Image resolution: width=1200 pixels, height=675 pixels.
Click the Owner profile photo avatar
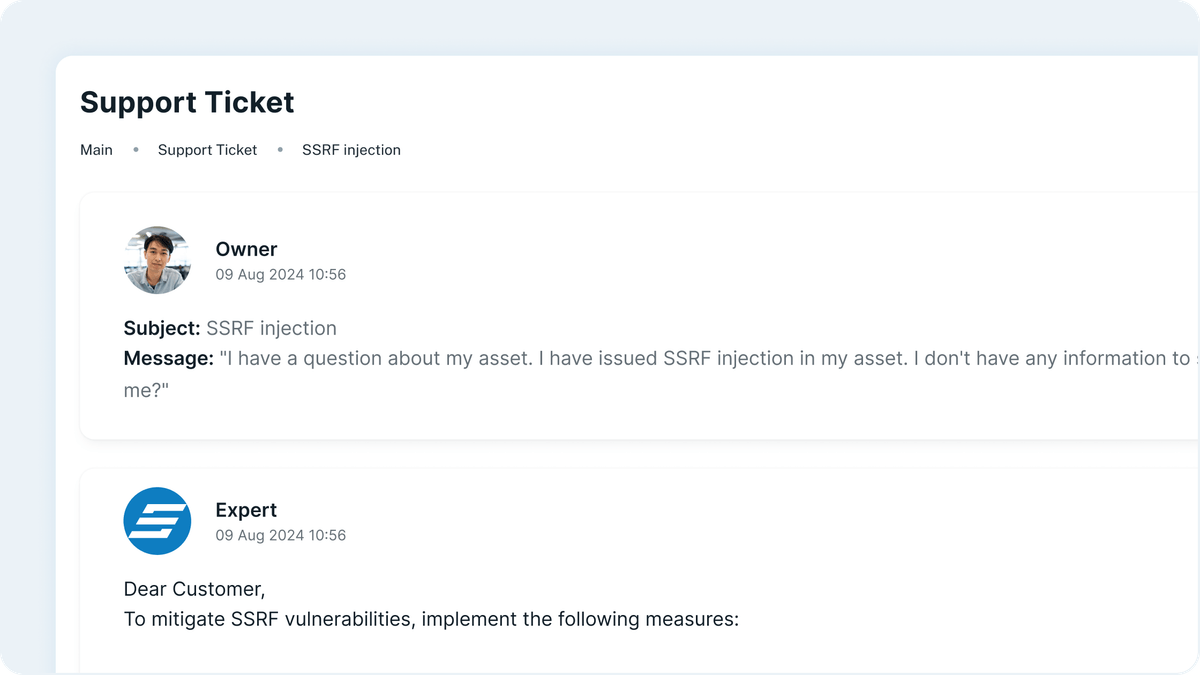(157, 260)
